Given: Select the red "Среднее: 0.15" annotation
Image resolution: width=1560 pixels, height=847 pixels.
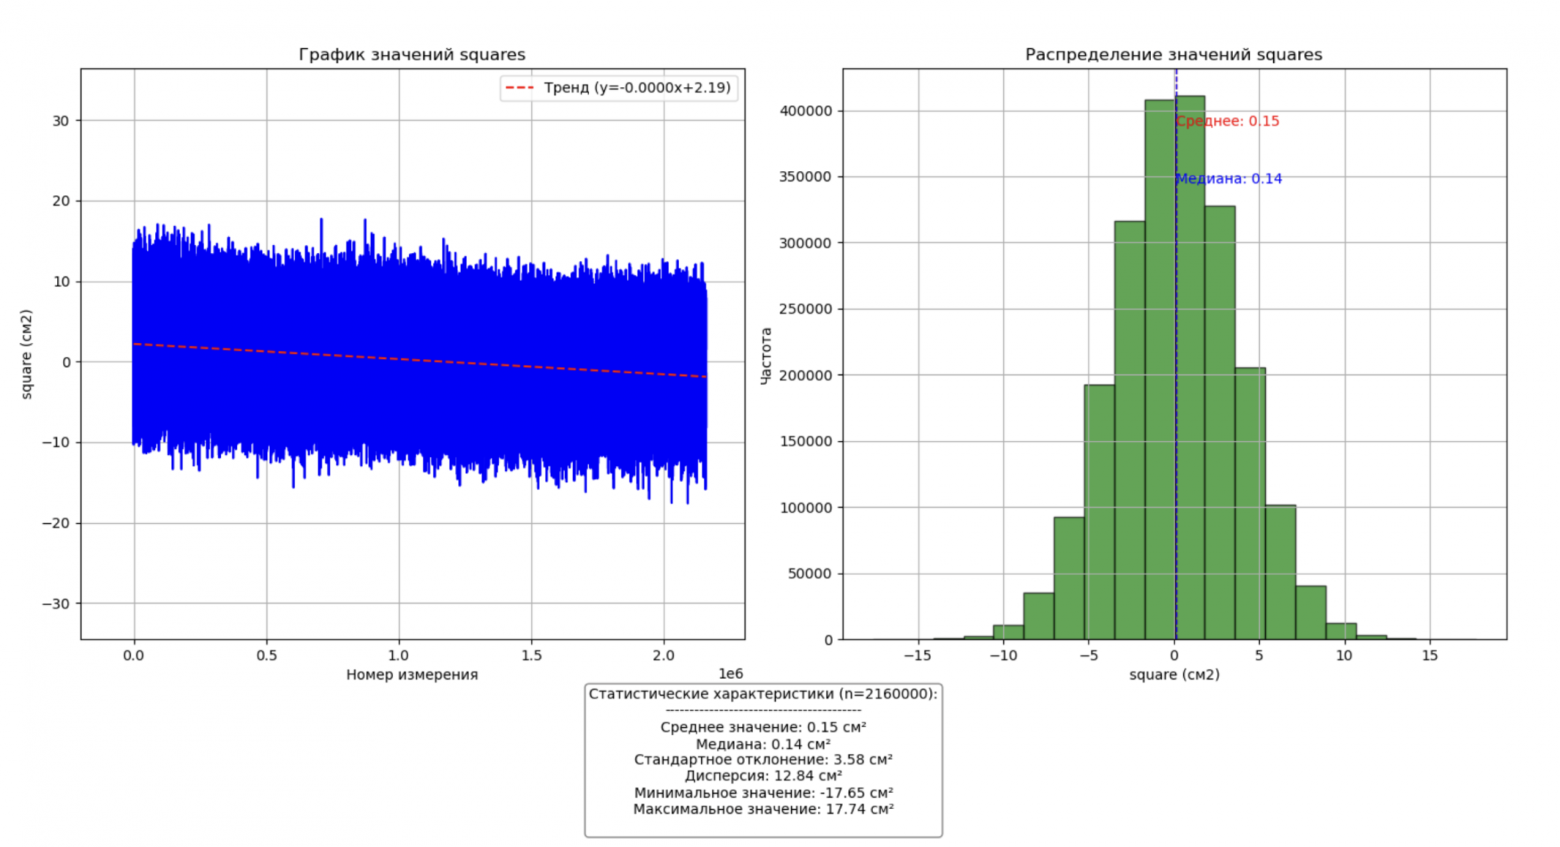Looking at the screenshot, I should click(1227, 121).
